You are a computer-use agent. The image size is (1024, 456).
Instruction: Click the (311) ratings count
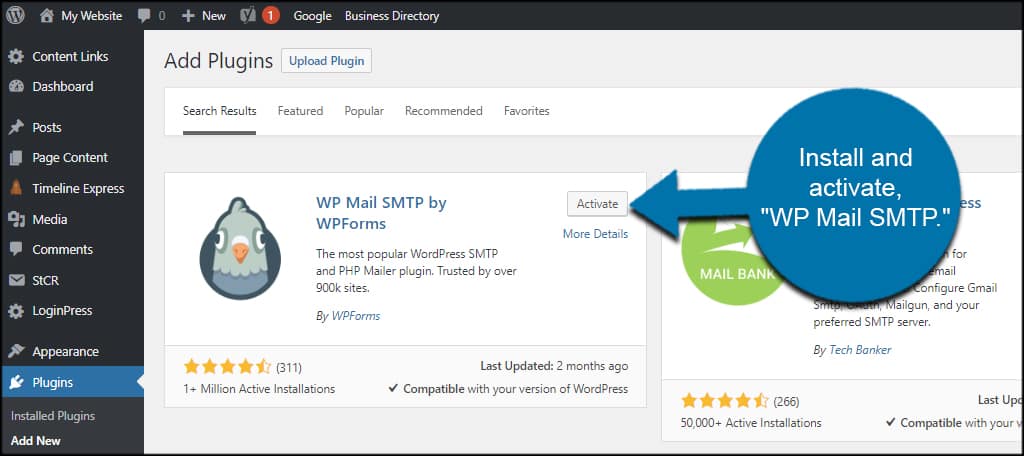[x=289, y=367]
